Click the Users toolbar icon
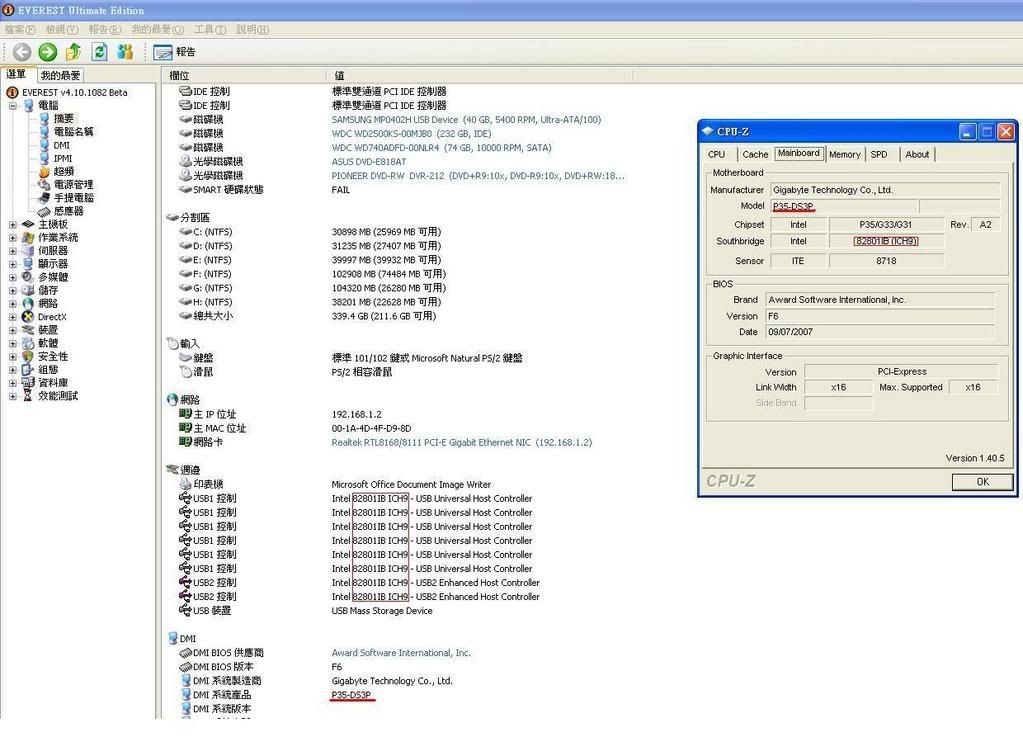This screenshot has height=737, width=1023. pos(125,52)
